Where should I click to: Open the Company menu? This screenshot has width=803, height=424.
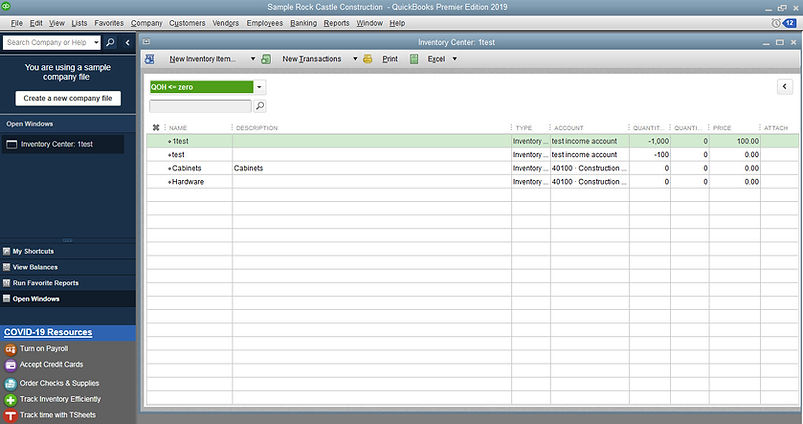click(146, 23)
